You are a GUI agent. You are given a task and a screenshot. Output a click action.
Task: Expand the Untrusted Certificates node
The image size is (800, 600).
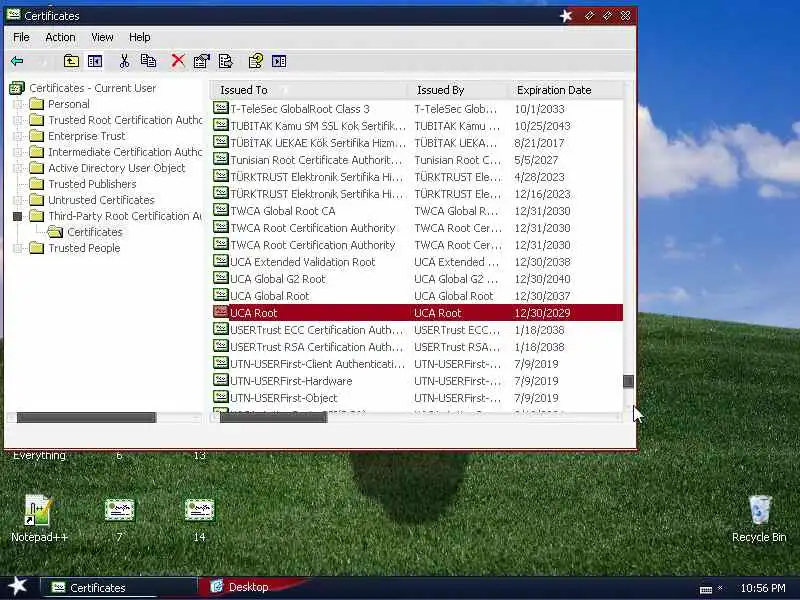(18, 200)
